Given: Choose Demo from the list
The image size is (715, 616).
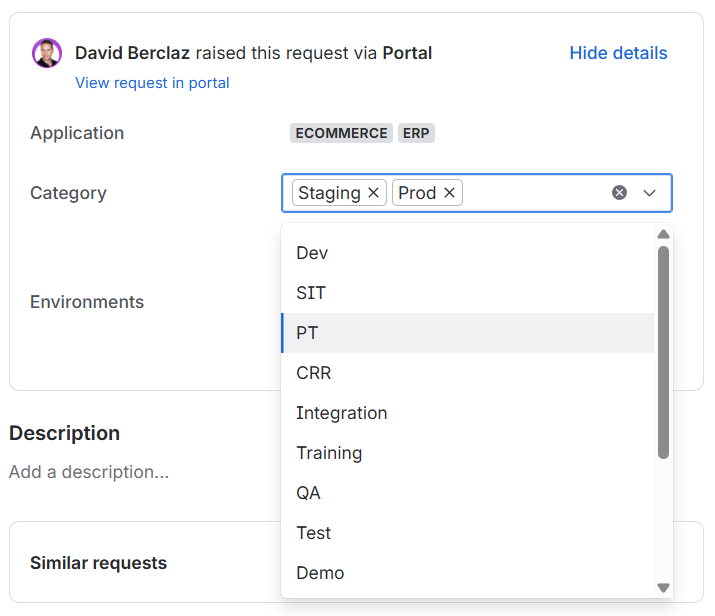Looking at the screenshot, I should [x=468, y=573].
